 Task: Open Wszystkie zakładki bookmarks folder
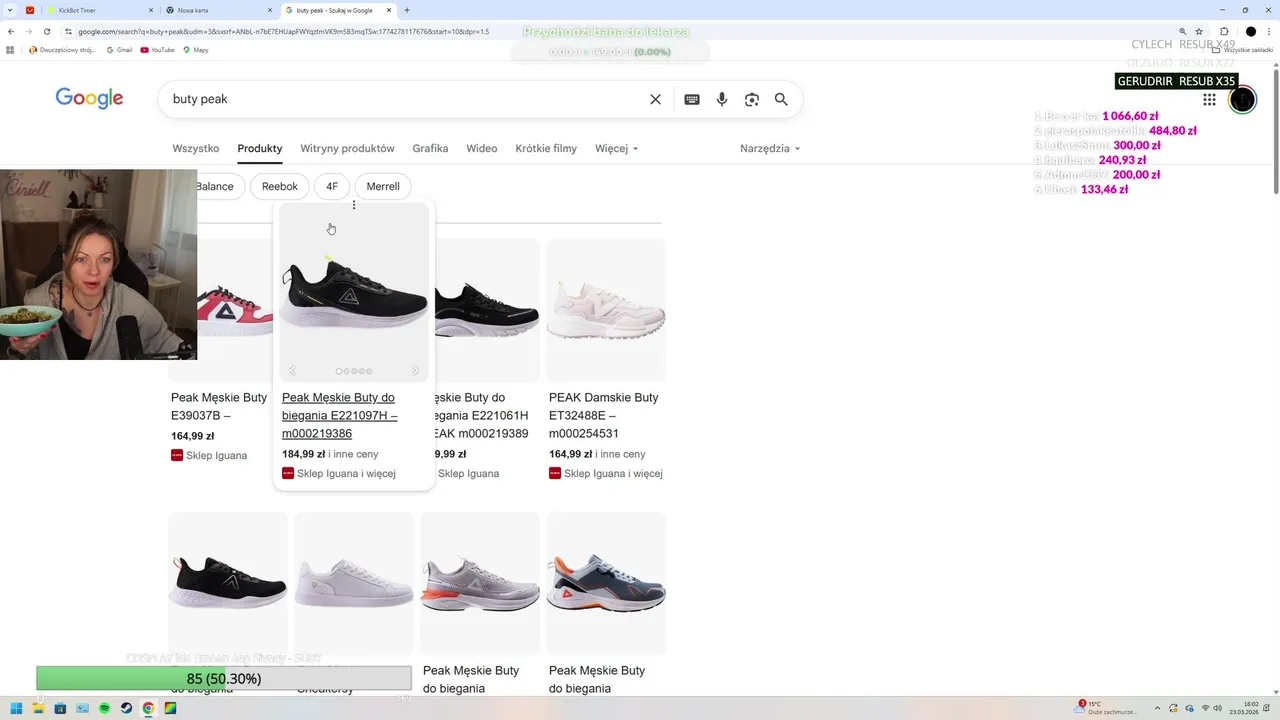[x=1244, y=49]
